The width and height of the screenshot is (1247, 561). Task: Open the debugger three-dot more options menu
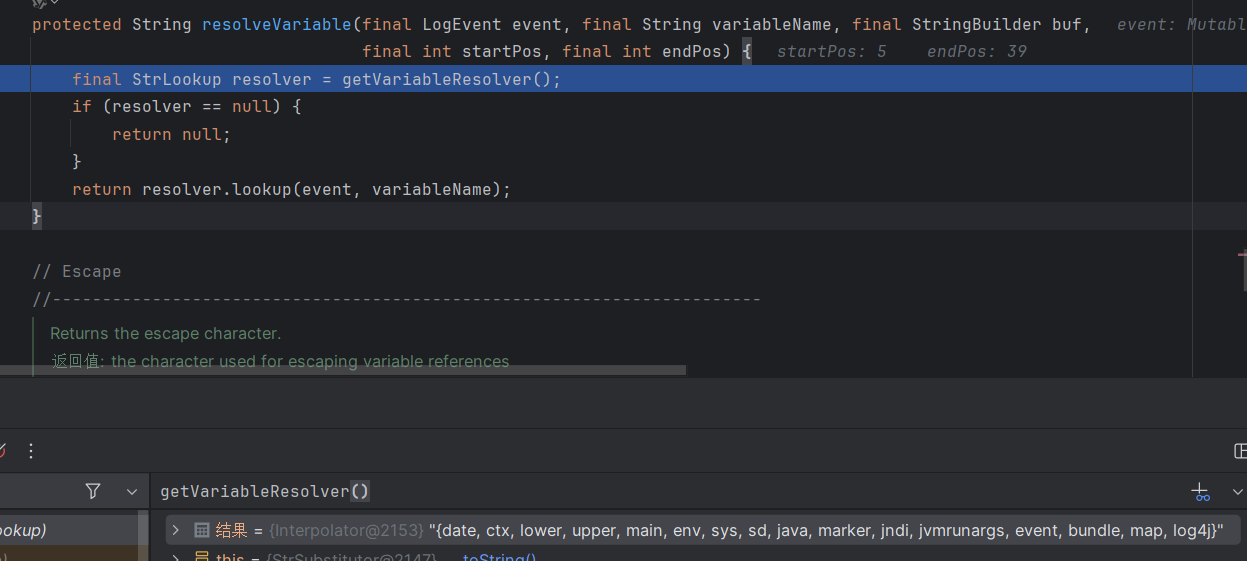31,451
